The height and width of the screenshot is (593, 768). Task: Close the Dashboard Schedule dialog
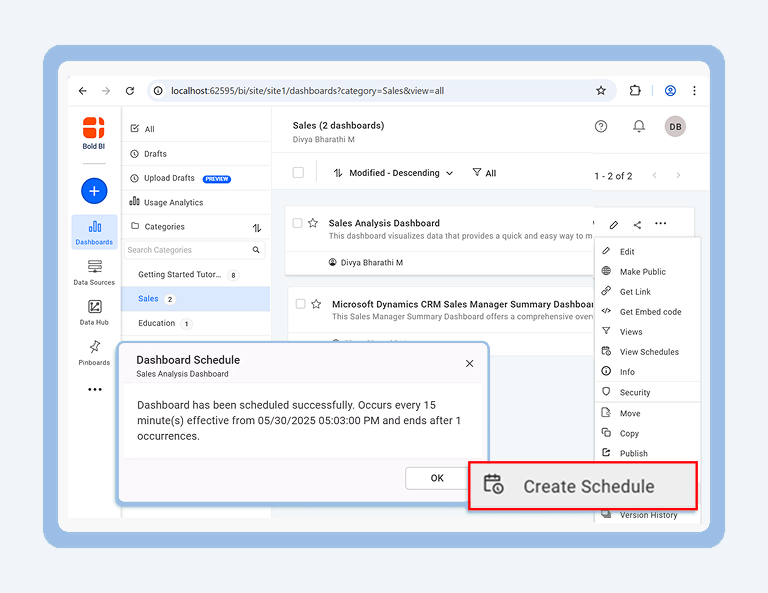[469, 363]
